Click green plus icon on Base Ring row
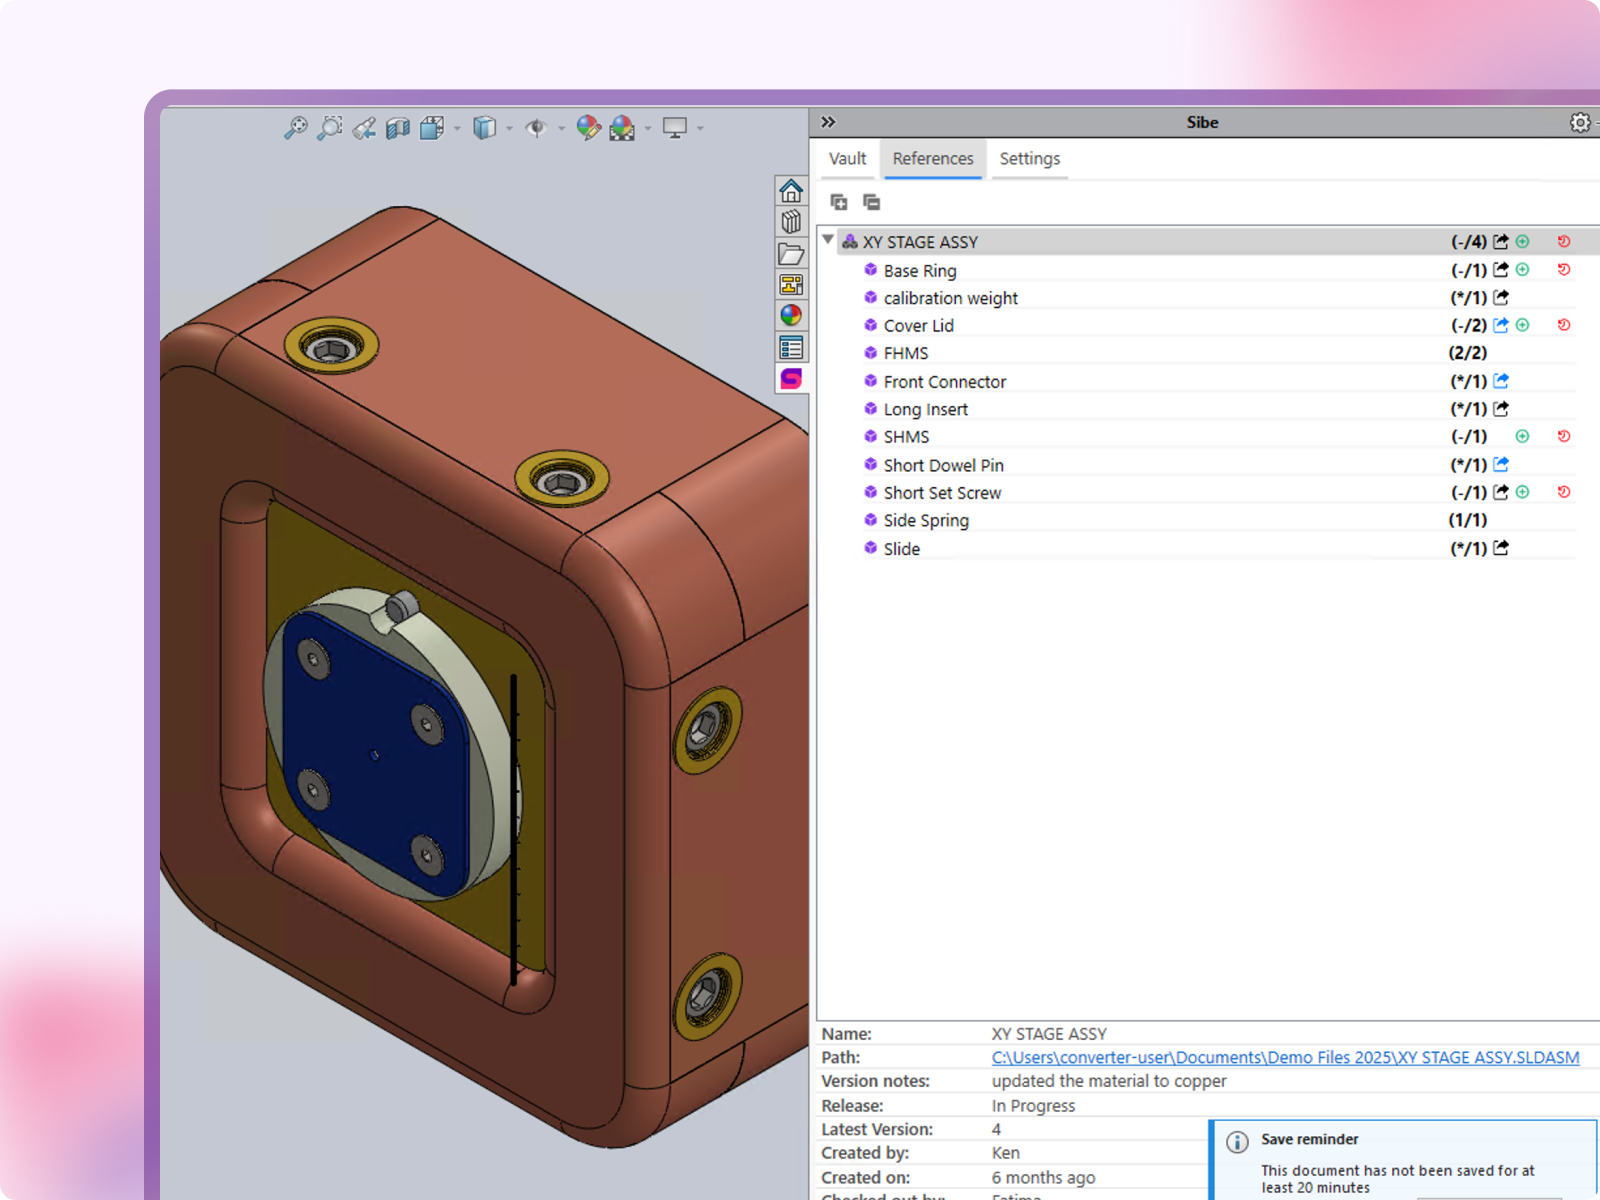Screen dimensions: 1600x1200 coord(1522,269)
